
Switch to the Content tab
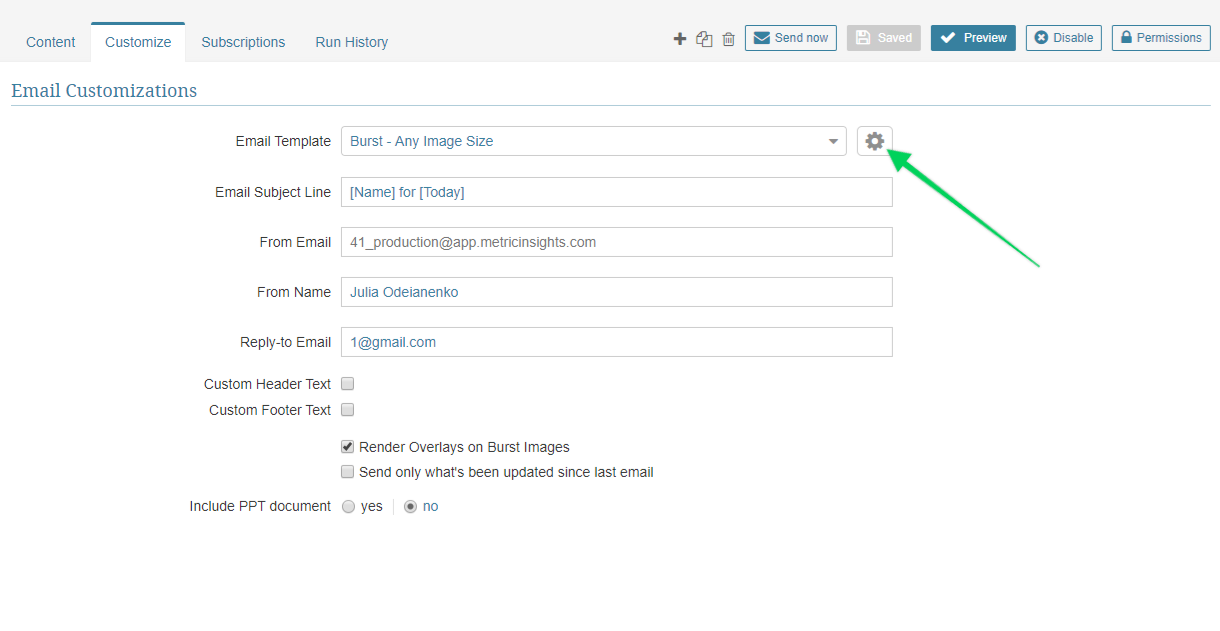tap(51, 42)
